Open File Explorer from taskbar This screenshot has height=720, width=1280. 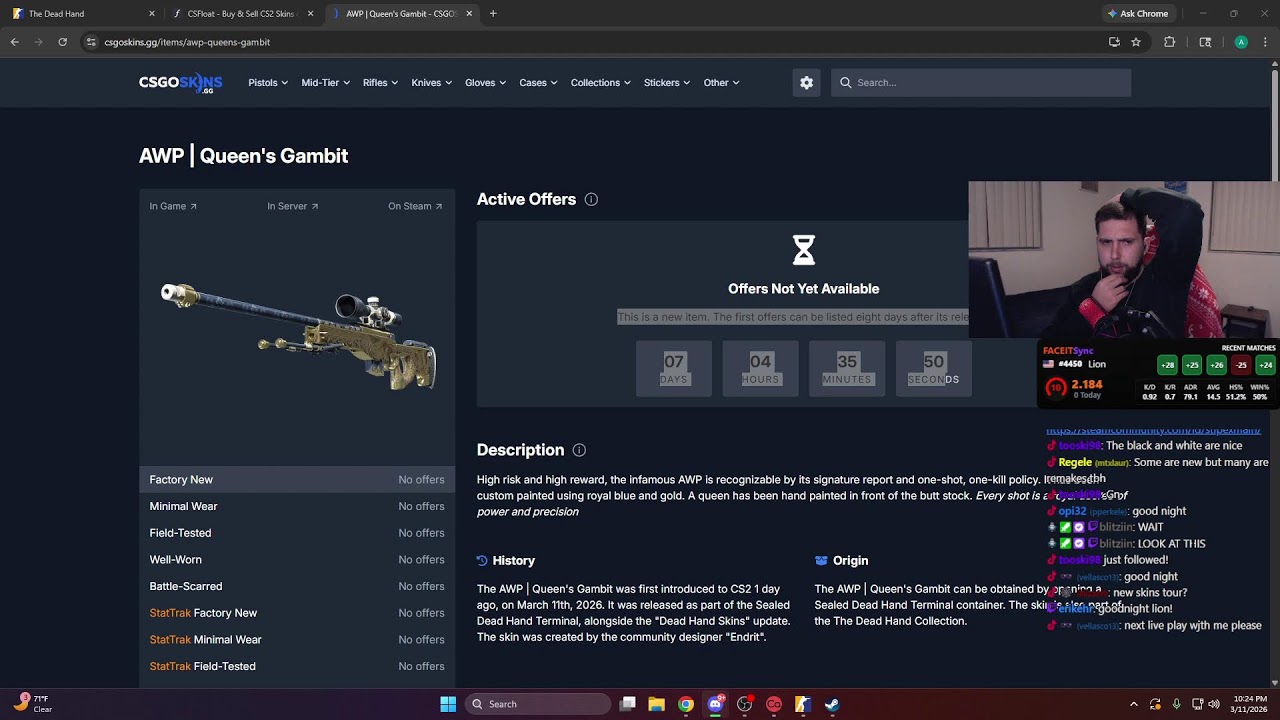pyautogui.click(x=656, y=704)
